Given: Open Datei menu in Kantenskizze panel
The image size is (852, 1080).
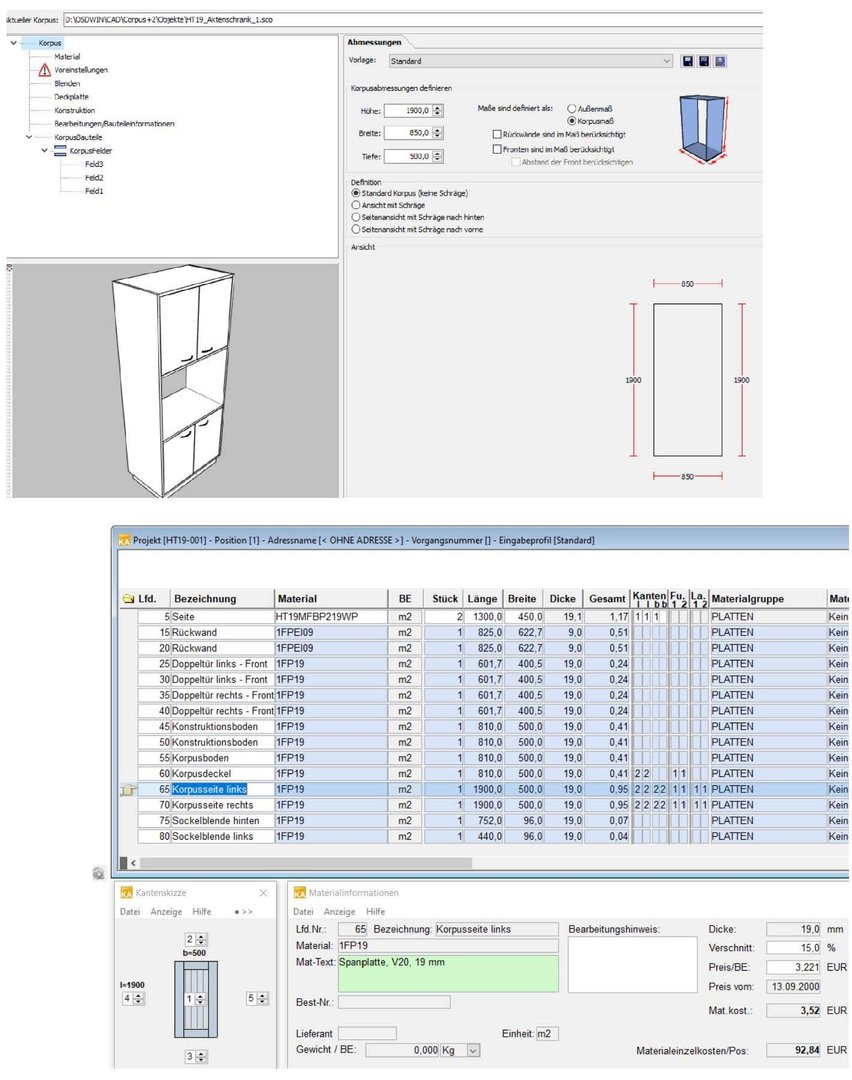Looking at the screenshot, I should click(129, 912).
